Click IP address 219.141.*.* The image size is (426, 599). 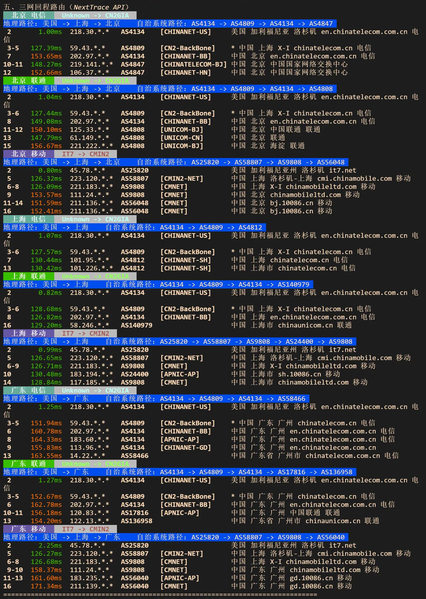point(91,64)
